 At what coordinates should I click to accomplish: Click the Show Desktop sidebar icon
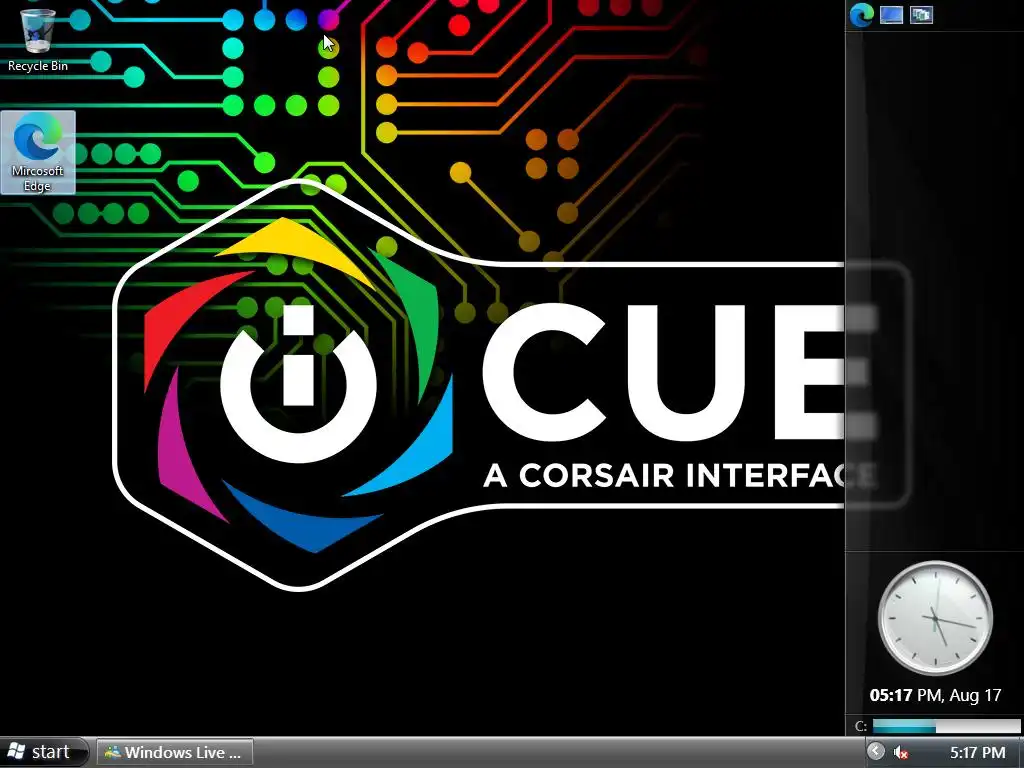point(891,14)
